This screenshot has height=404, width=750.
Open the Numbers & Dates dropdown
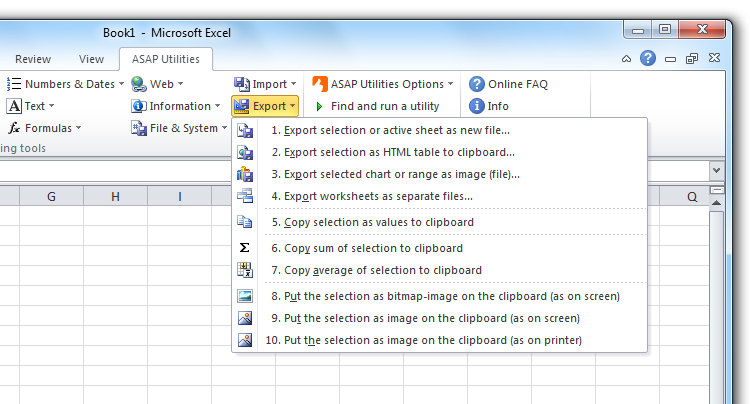(121, 84)
